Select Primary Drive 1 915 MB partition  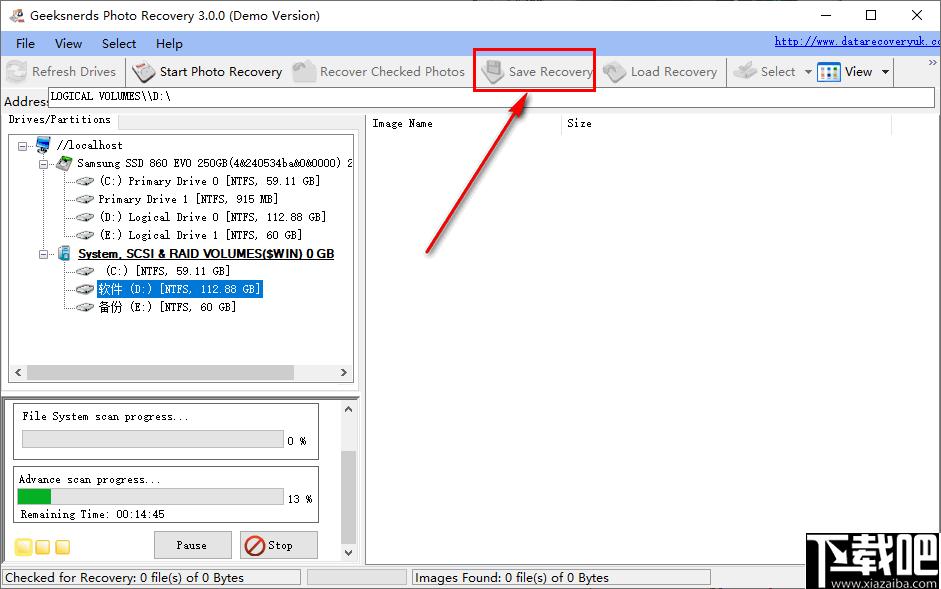click(188, 199)
